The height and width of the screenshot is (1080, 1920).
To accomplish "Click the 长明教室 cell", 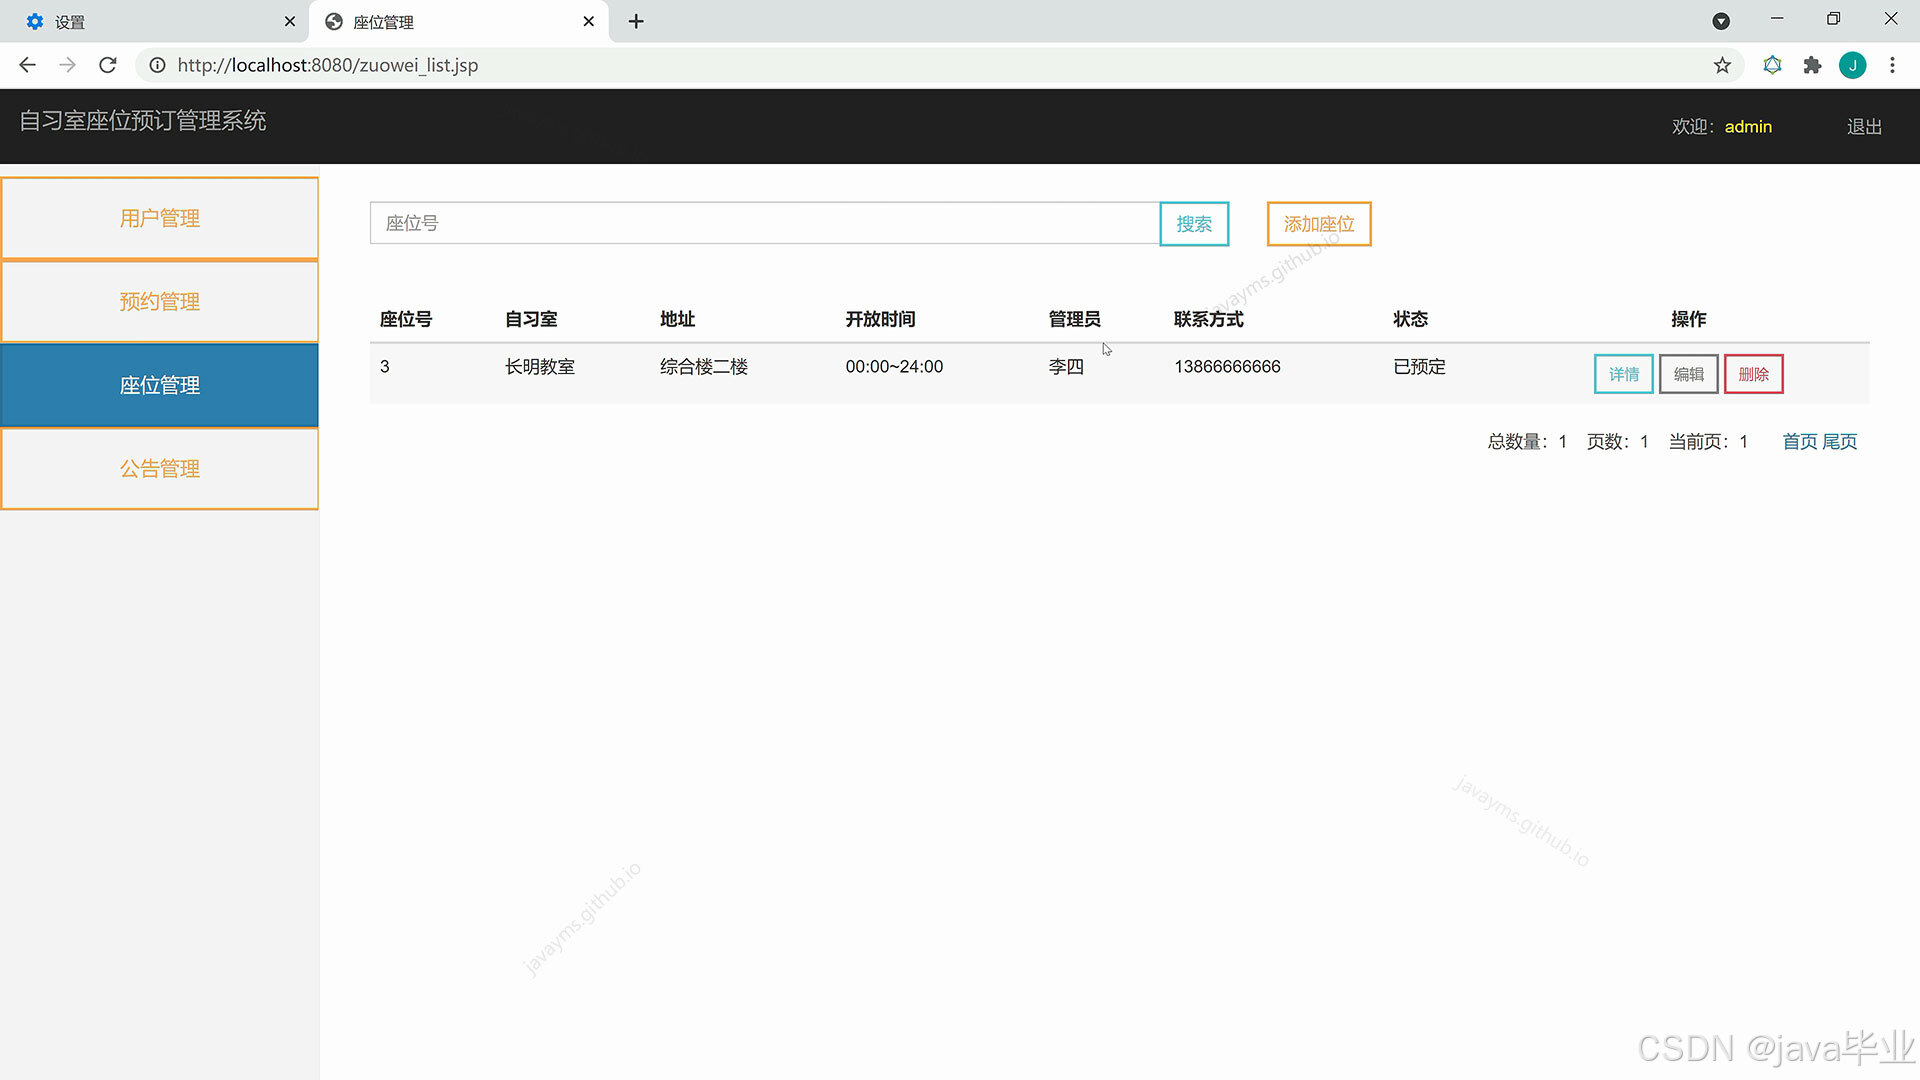I will tap(540, 367).
